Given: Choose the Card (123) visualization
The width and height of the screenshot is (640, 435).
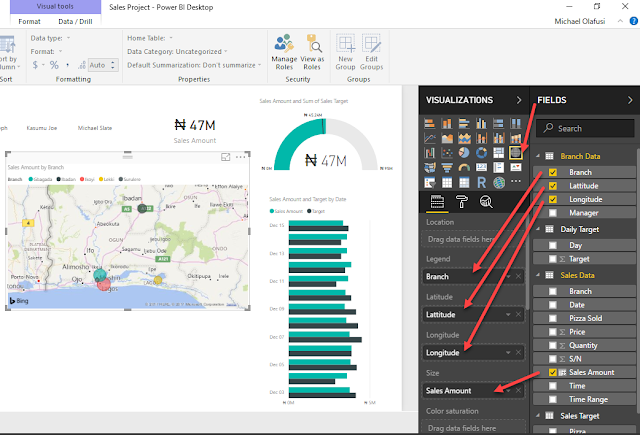Looking at the screenshot, I should coord(482,168).
